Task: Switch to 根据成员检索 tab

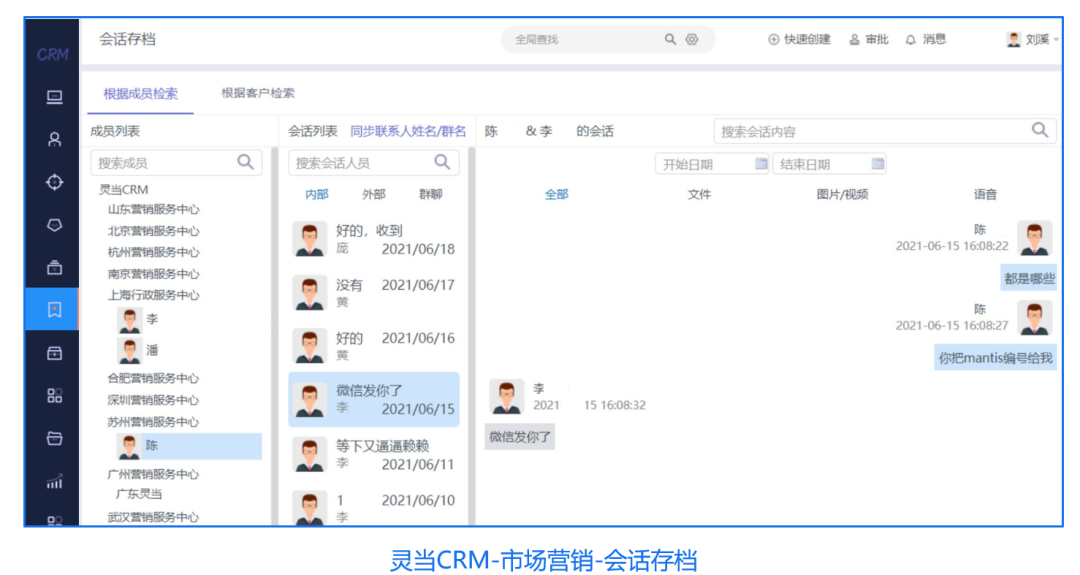Action: click(x=141, y=94)
